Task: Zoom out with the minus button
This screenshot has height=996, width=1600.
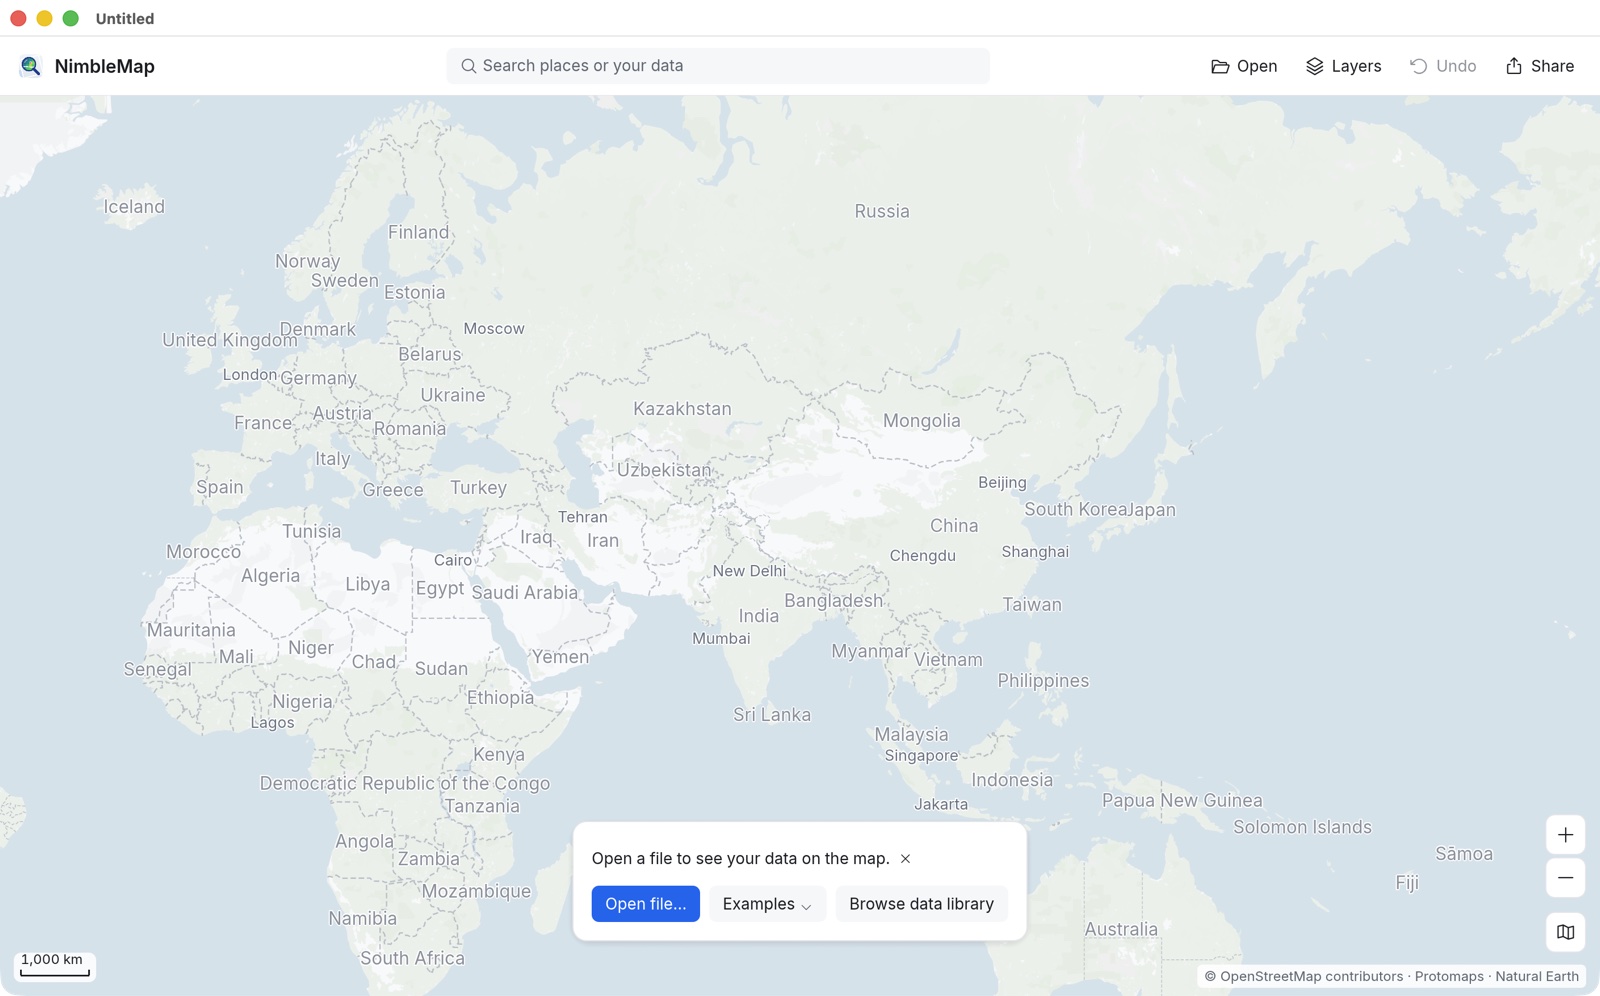Action: [1565, 878]
